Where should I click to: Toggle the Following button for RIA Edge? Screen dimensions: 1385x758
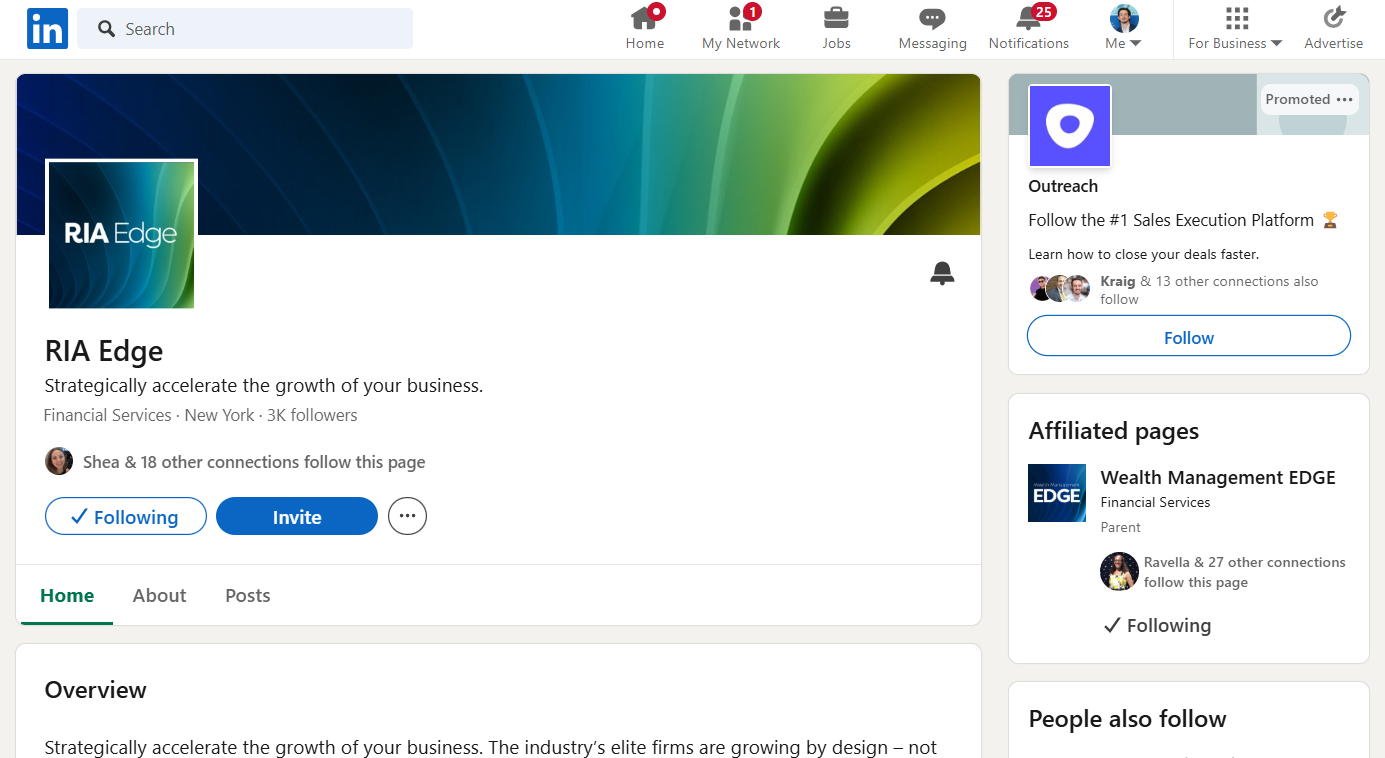tap(126, 517)
